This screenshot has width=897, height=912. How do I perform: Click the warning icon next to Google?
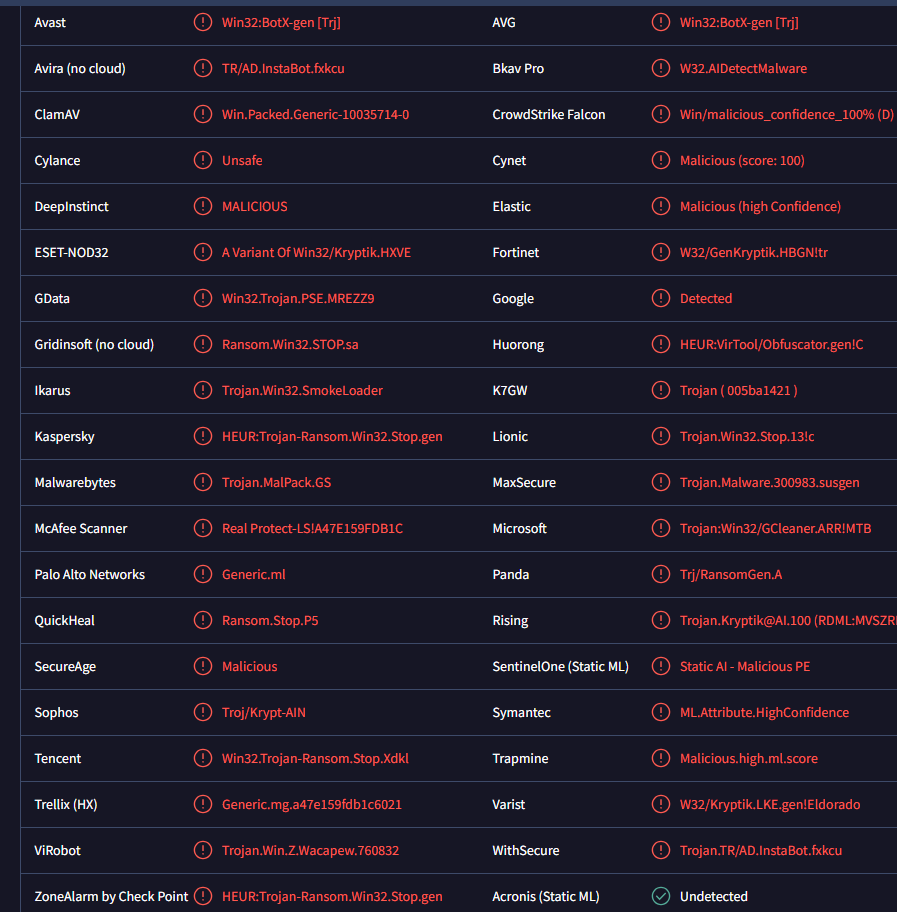coord(661,299)
